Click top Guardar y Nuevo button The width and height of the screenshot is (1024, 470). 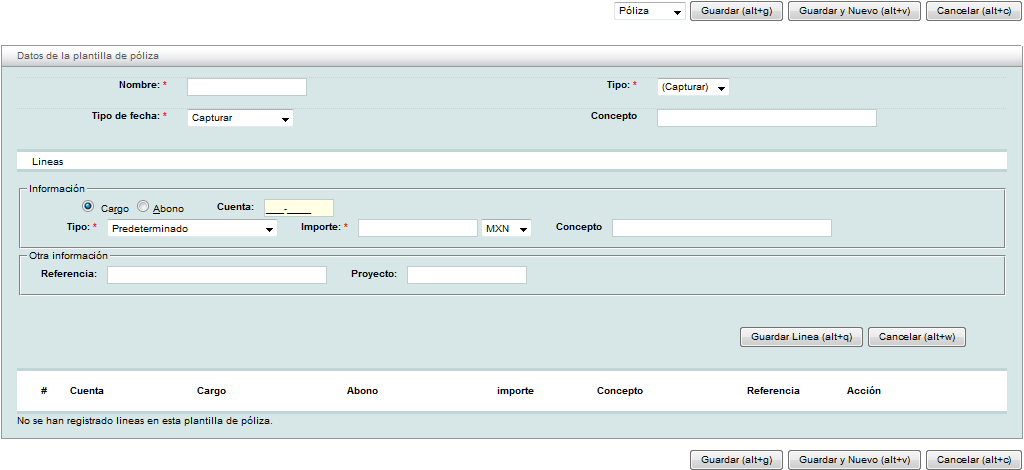[x=855, y=11]
